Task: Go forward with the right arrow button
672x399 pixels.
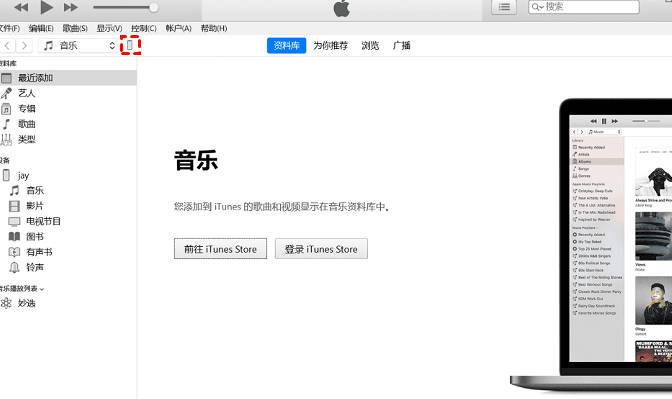Action: [x=24, y=45]
